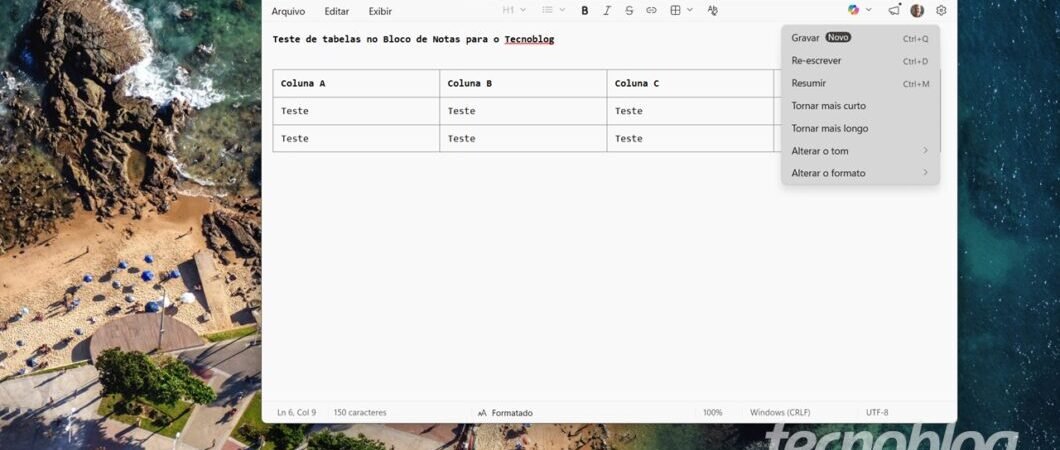Toggle bold formatting with the B icon
The width and height of the screenshot is (1060, 450).
tap(585, 11)
